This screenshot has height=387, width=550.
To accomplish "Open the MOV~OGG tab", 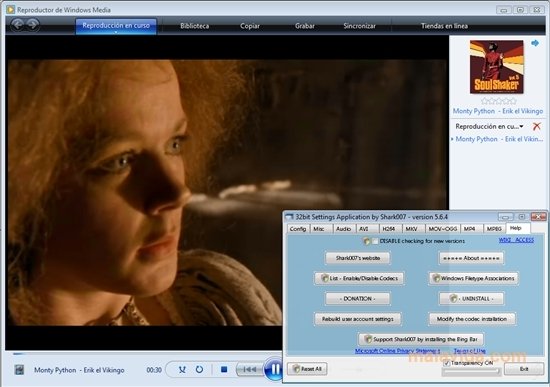I will click(442, 229).
